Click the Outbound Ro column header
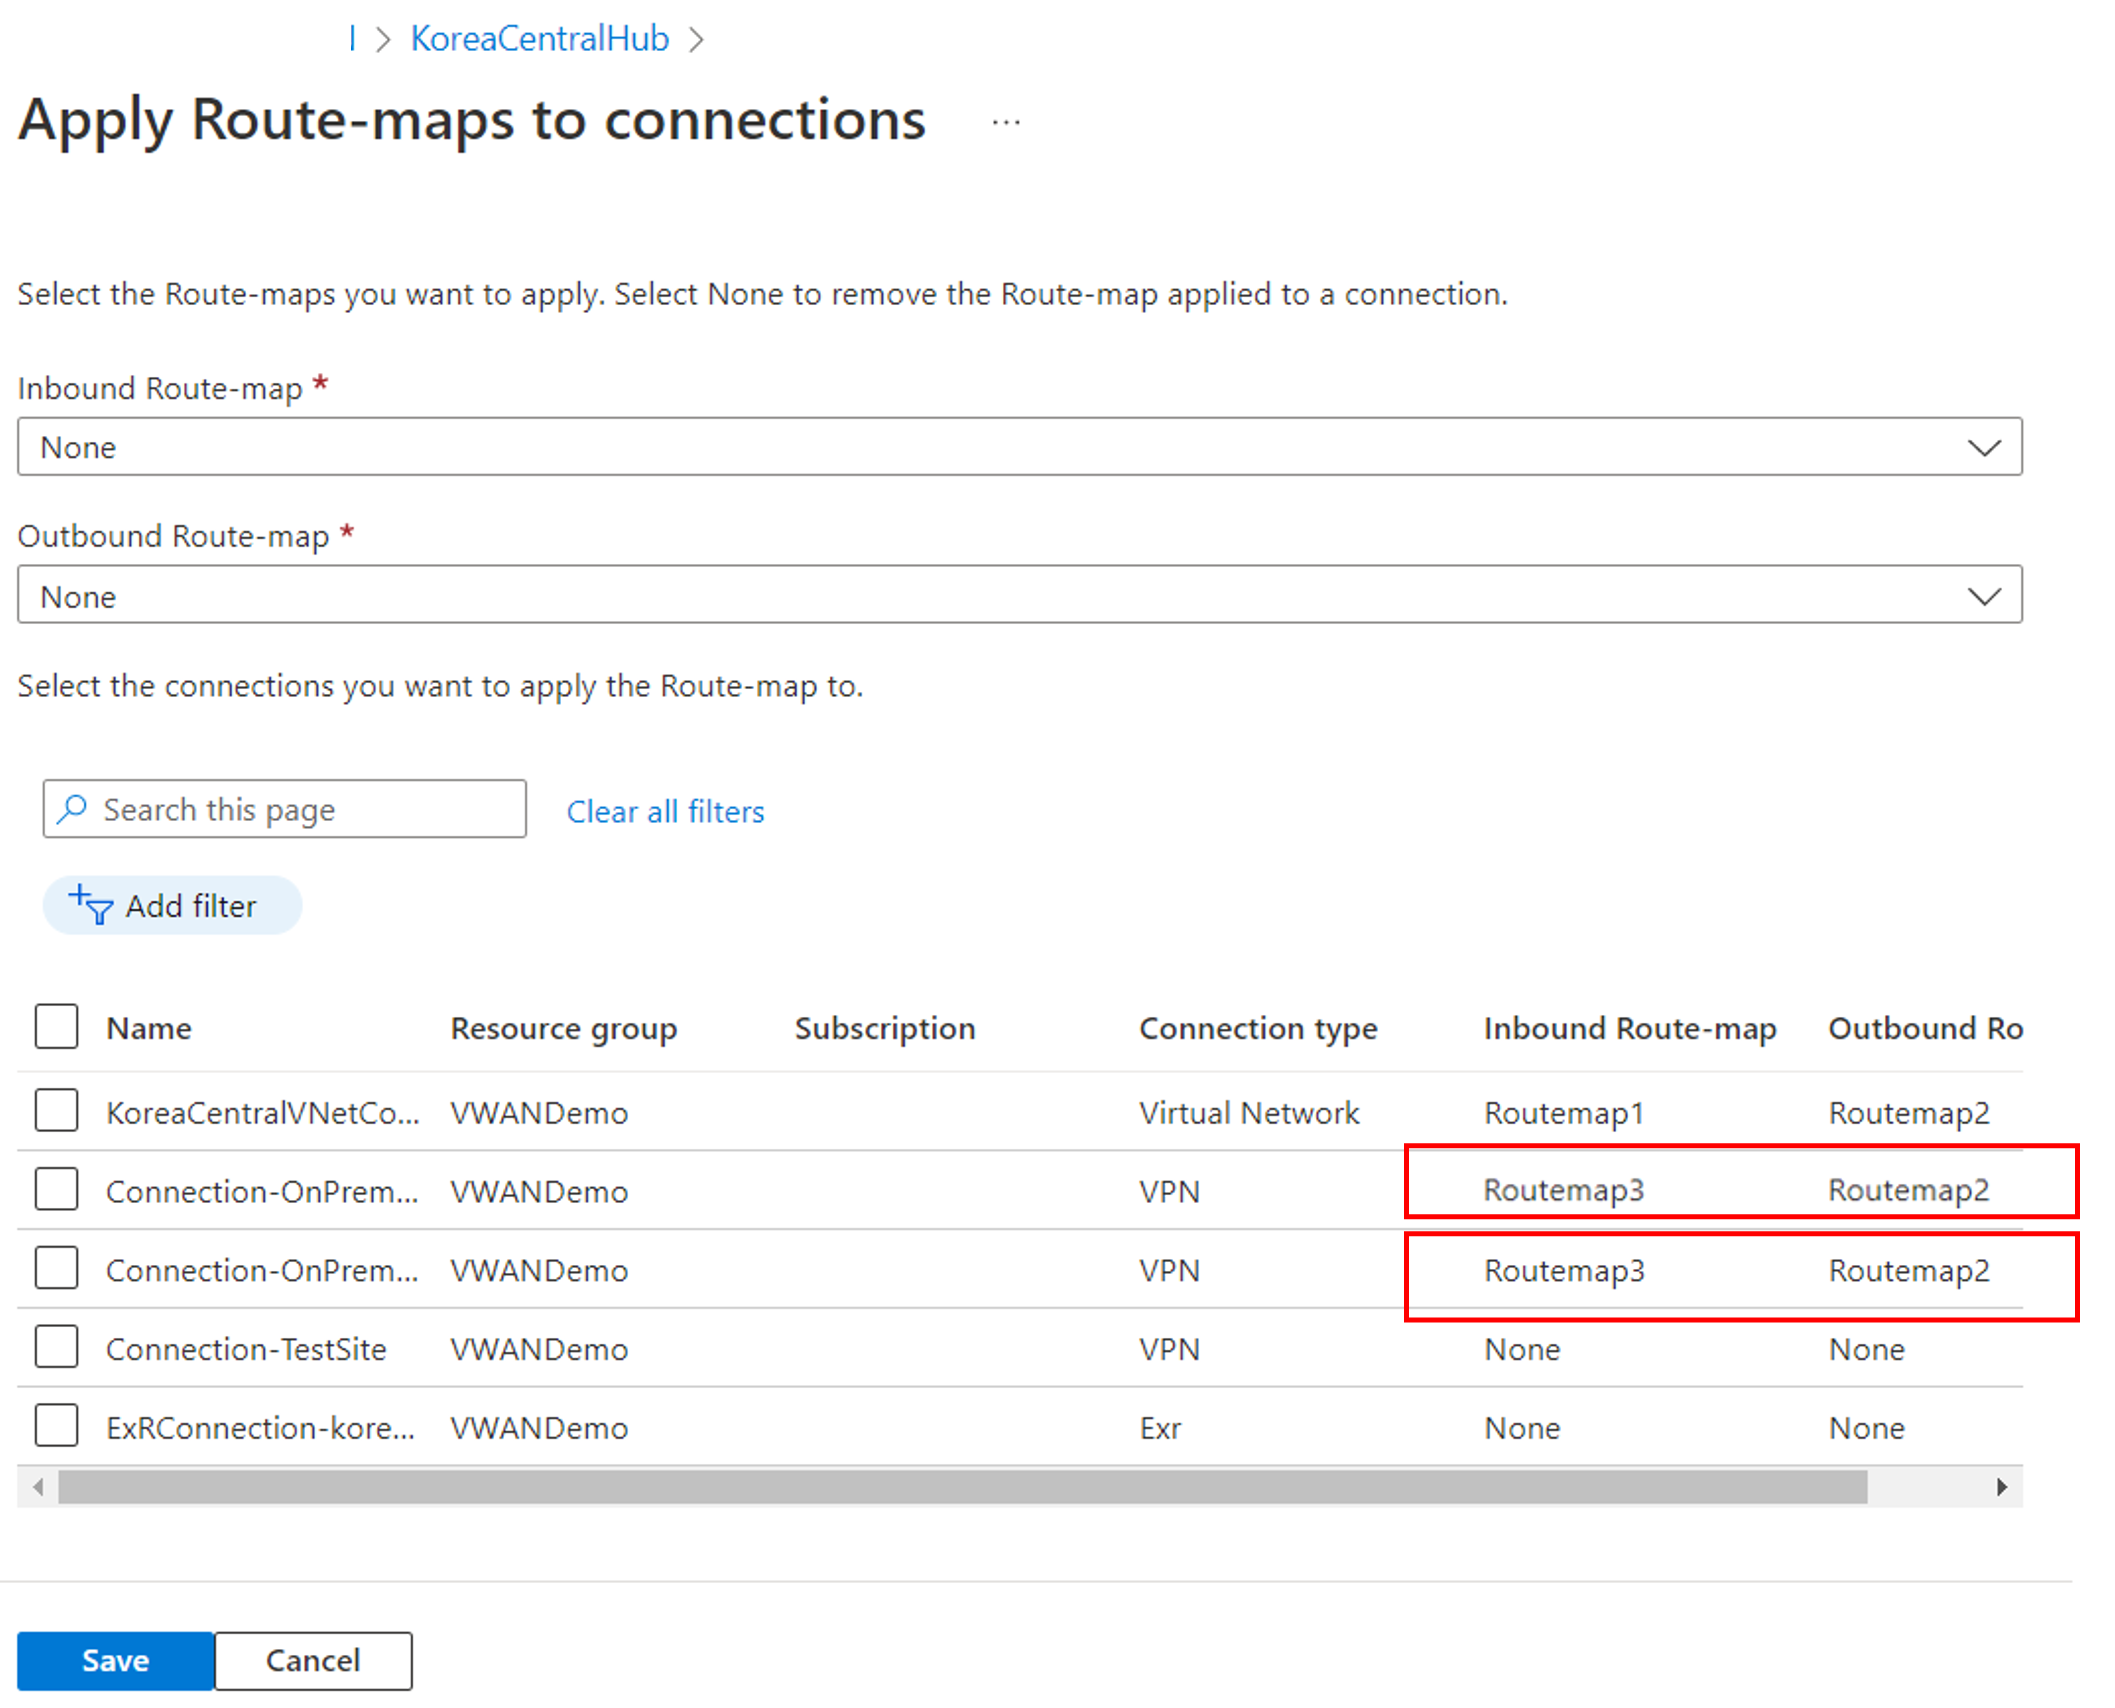 (1925, 1028)
